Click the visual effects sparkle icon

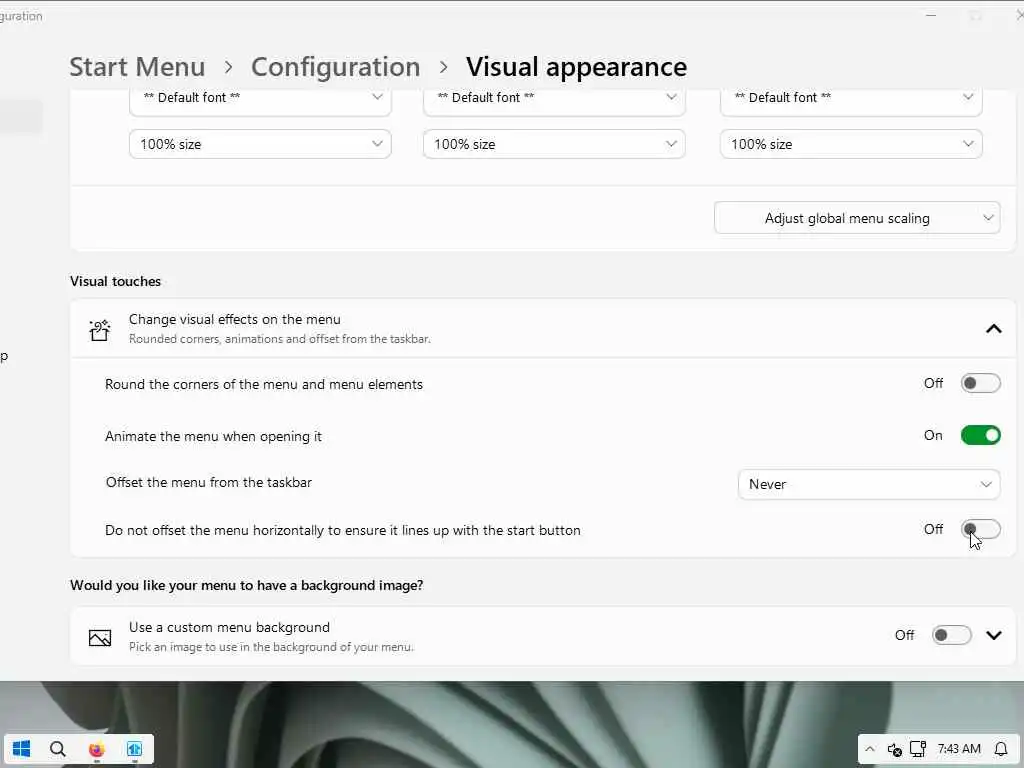99,329
